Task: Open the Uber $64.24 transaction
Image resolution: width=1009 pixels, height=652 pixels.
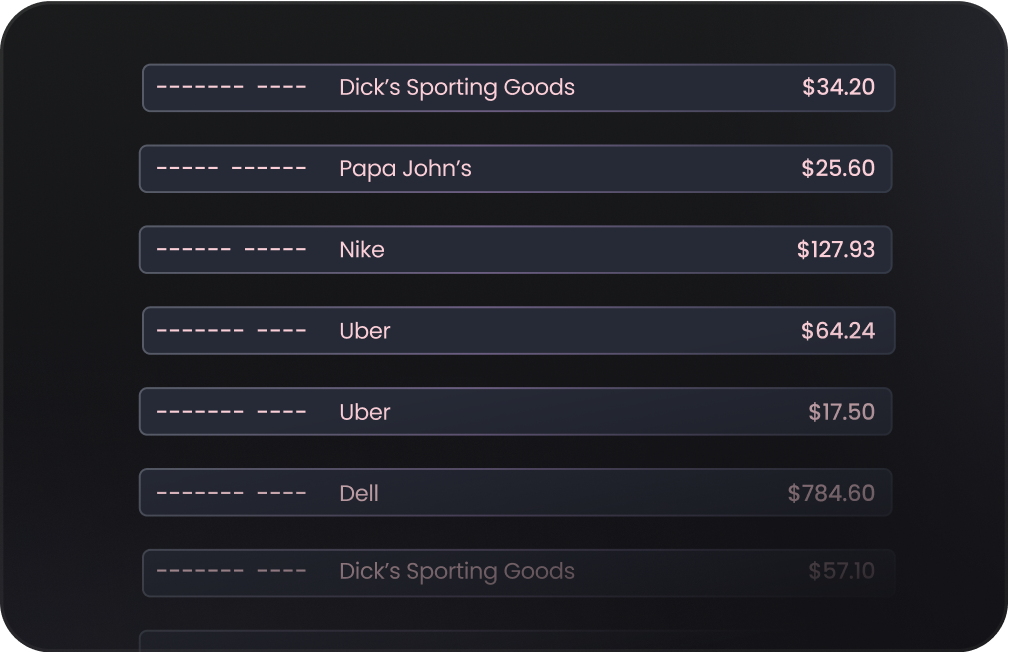Action: (518, 331)
